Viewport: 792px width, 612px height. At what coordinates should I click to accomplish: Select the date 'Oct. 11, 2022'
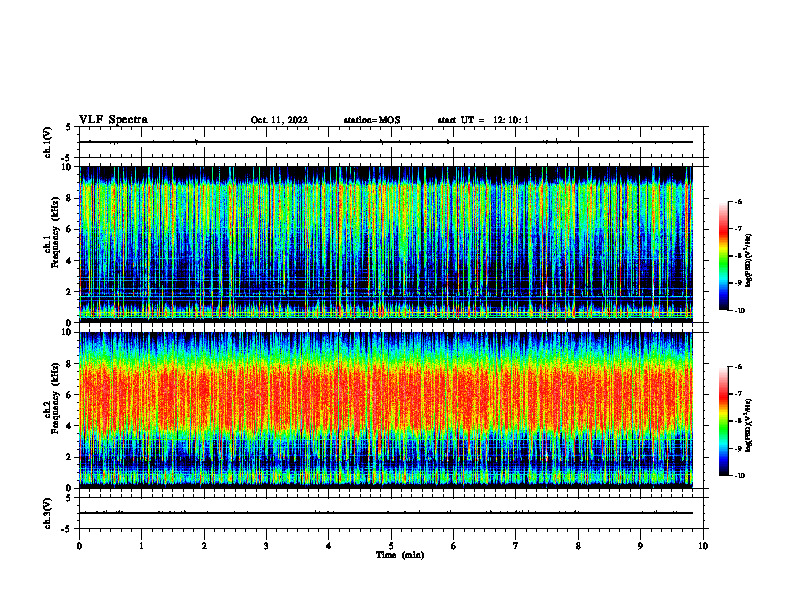279,120
